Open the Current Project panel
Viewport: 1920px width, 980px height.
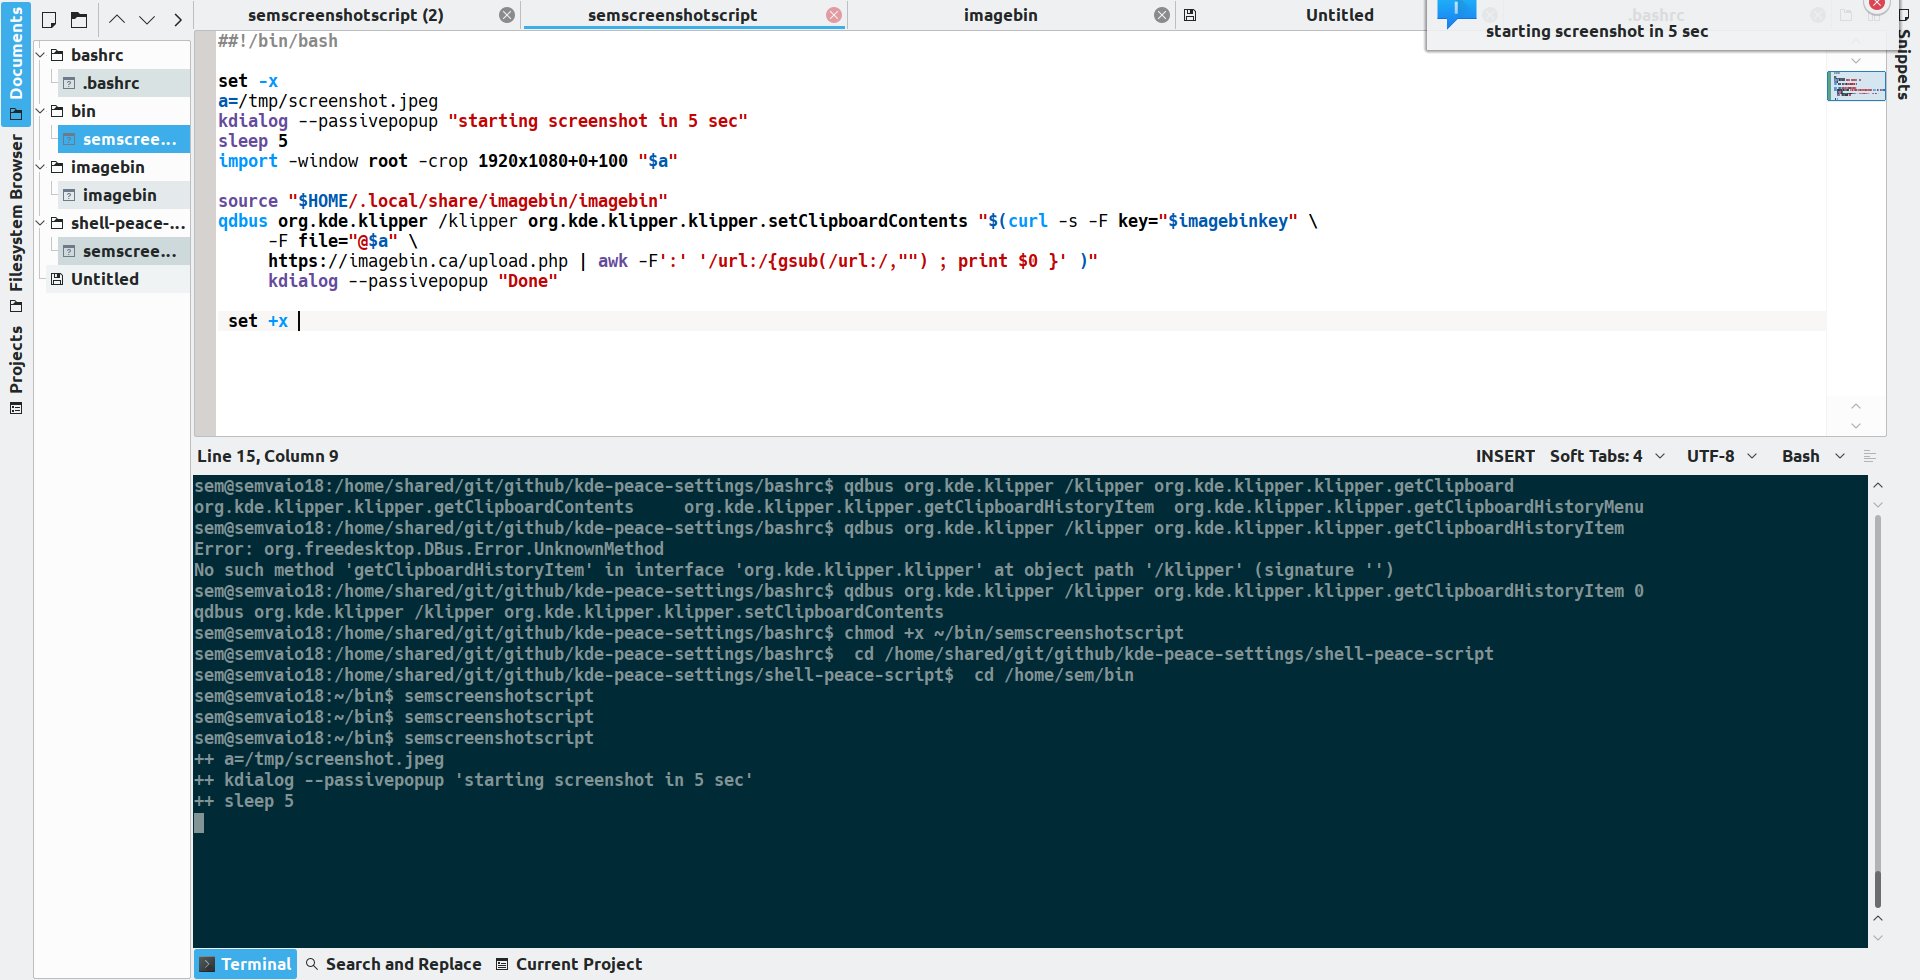click(x=569, y=964)
